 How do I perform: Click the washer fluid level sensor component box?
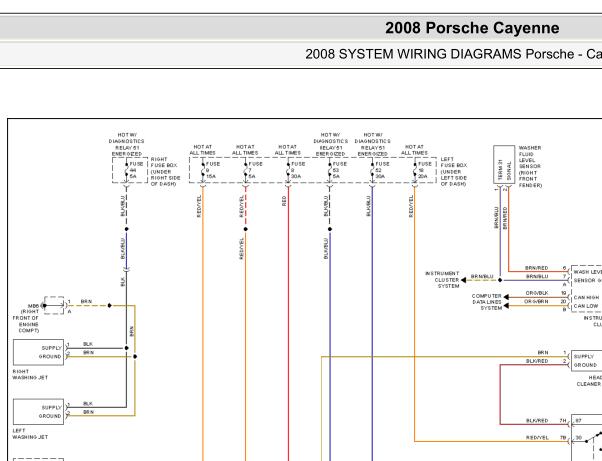[504, 165]
